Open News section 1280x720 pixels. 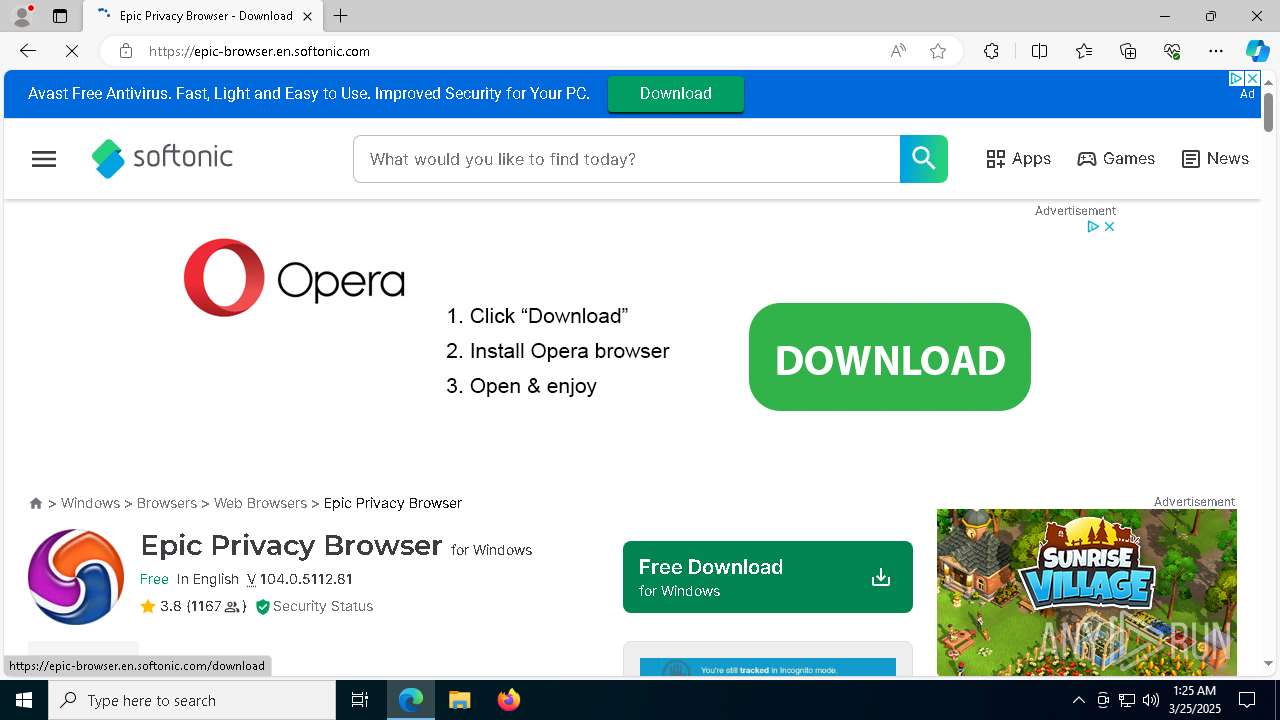pyautogui.click(x=1215, y=159)
